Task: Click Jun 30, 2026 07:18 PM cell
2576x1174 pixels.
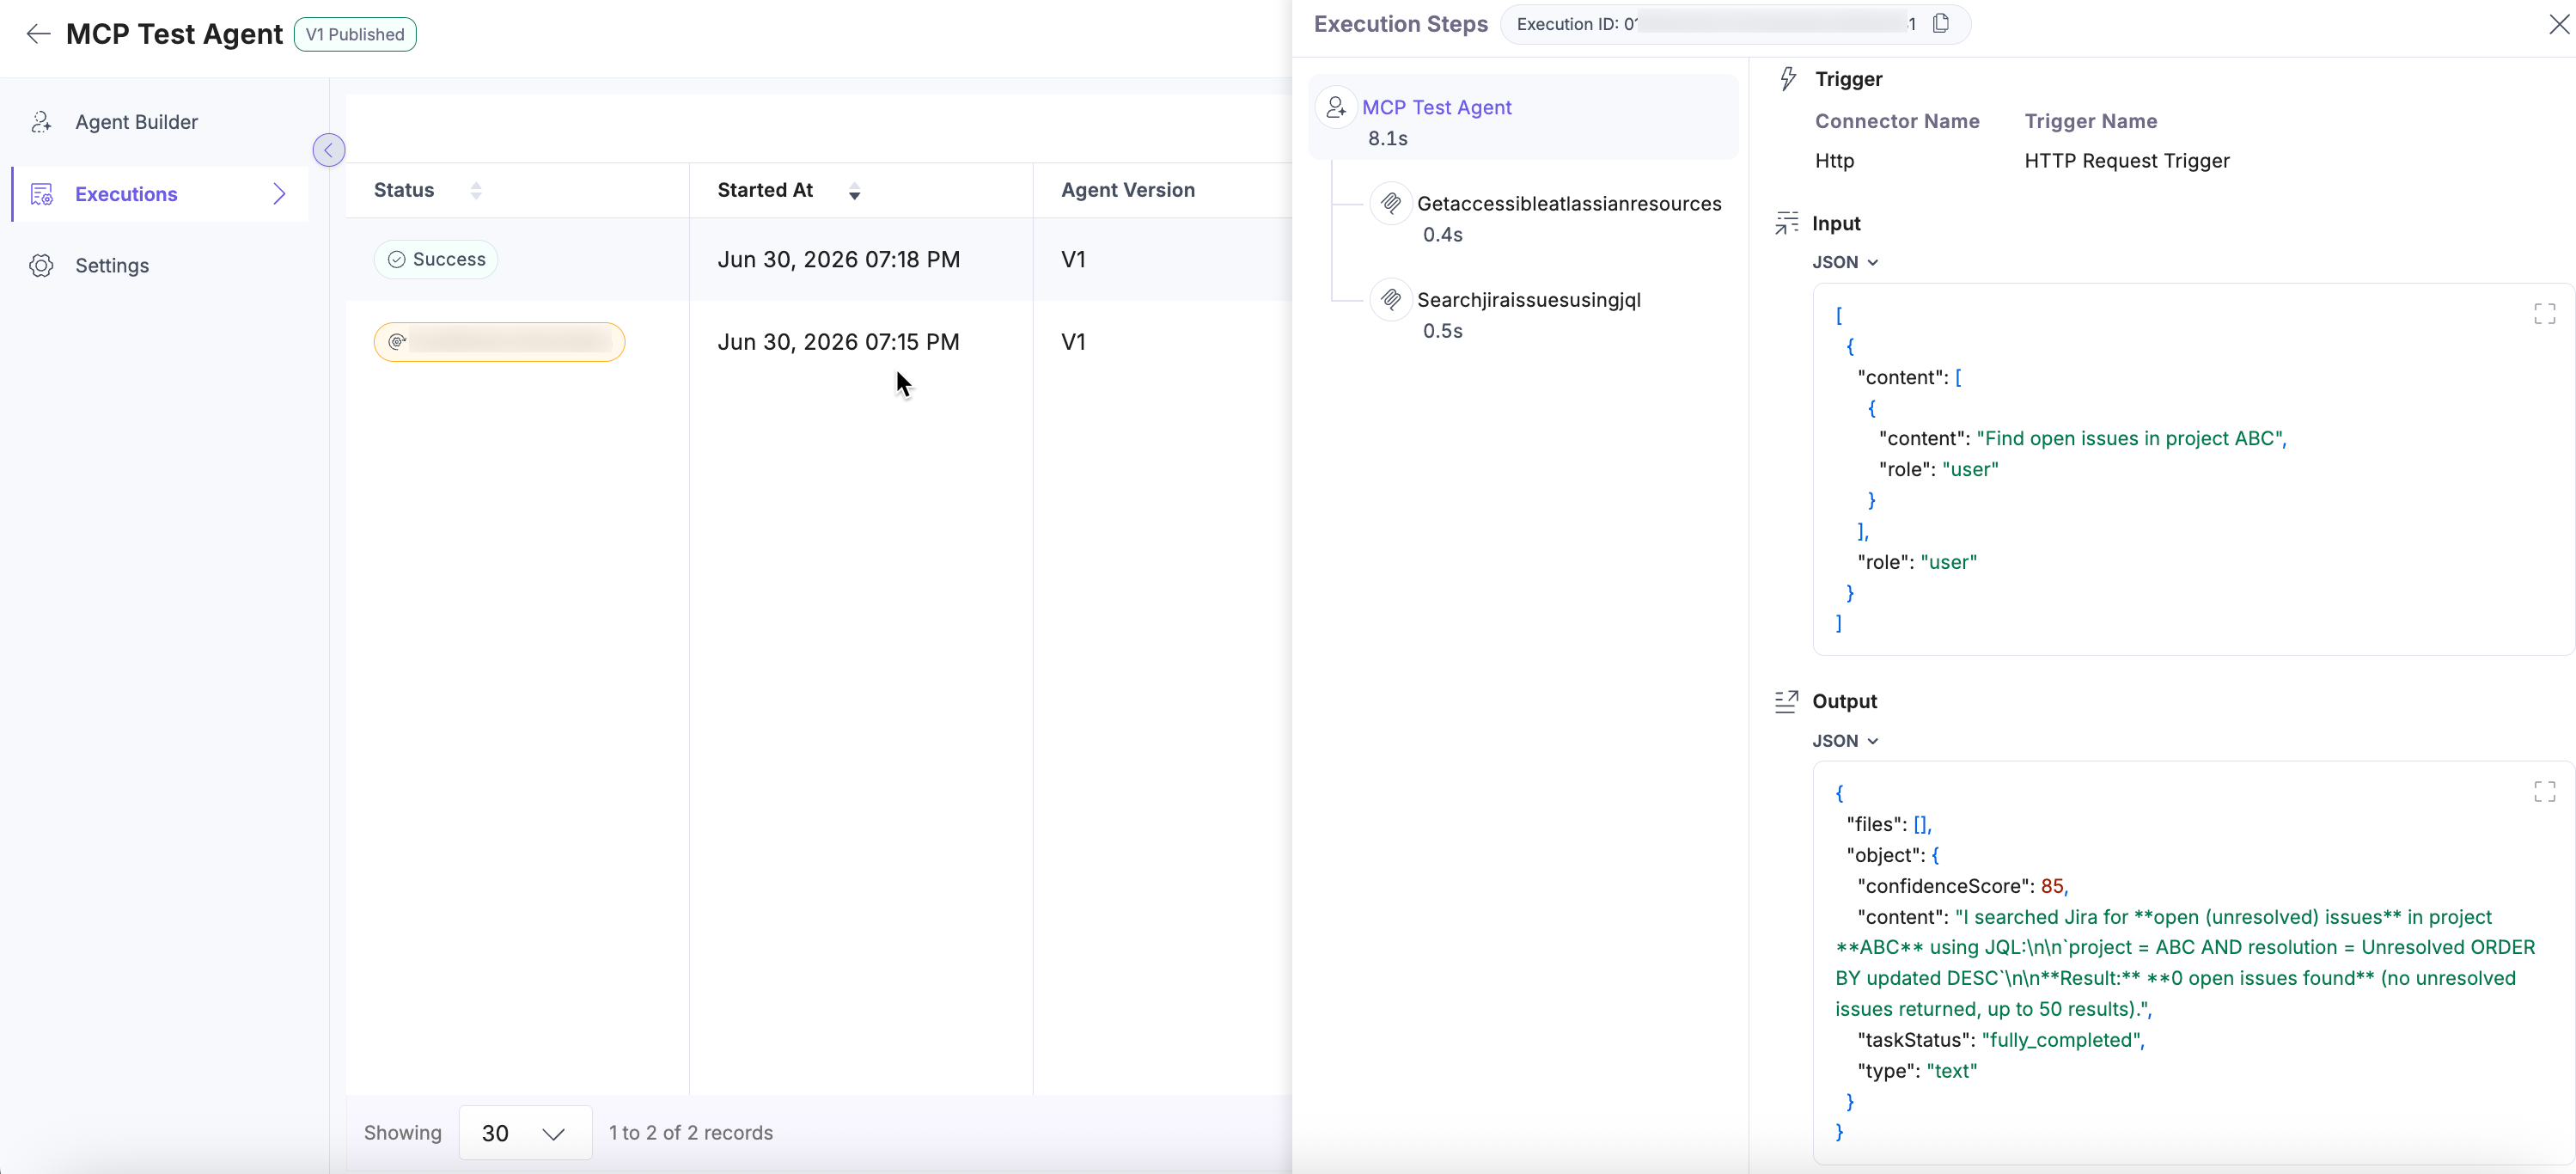Action: (838, 259)
